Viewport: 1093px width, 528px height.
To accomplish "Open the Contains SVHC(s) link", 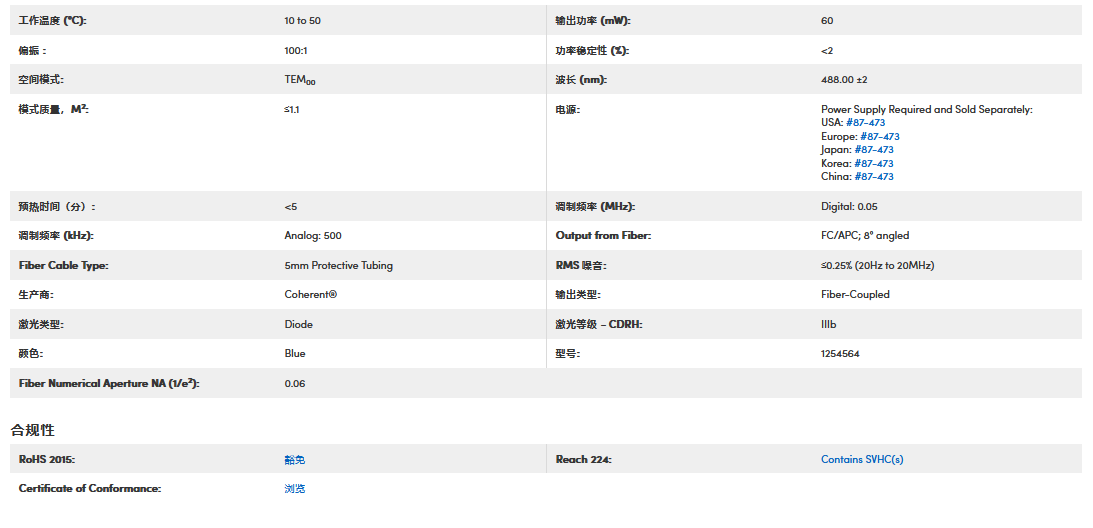I will click(x=861, y=460).
